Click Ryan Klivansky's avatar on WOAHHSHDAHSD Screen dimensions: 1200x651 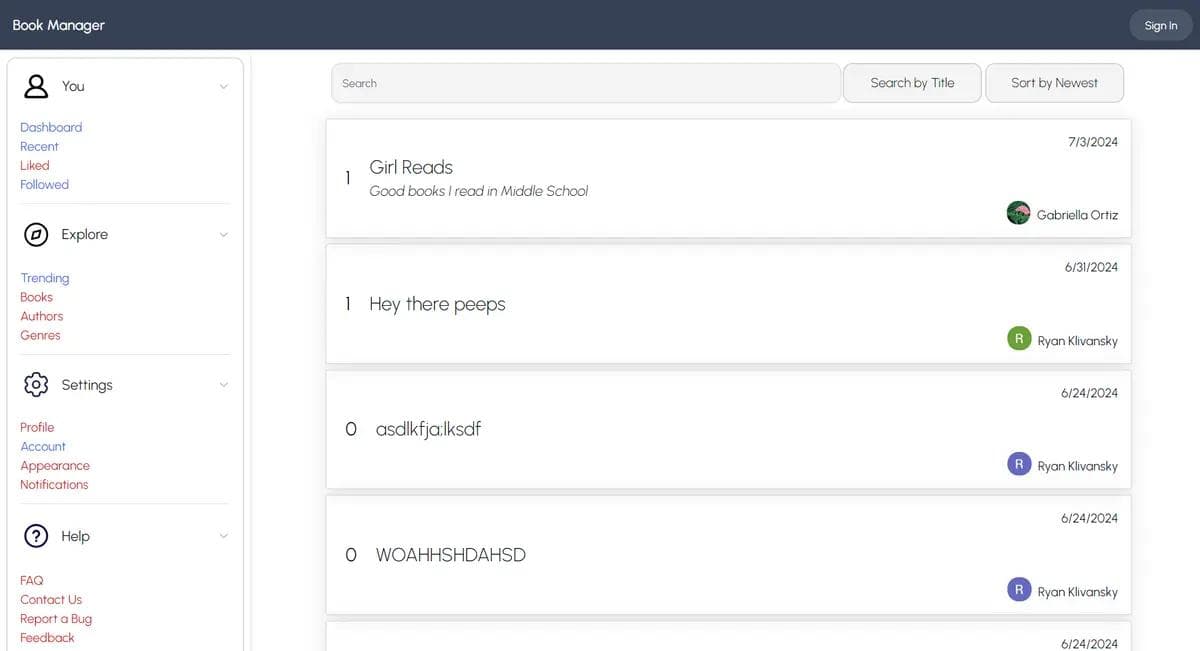[x=1018, y=590]
